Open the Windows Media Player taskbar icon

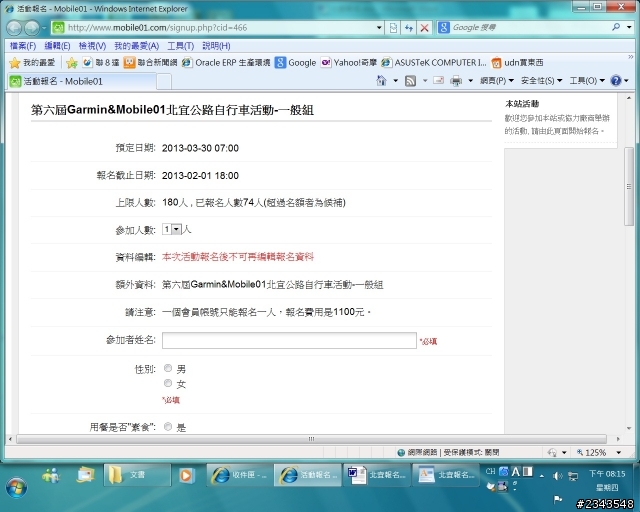[x=187, y=475]
